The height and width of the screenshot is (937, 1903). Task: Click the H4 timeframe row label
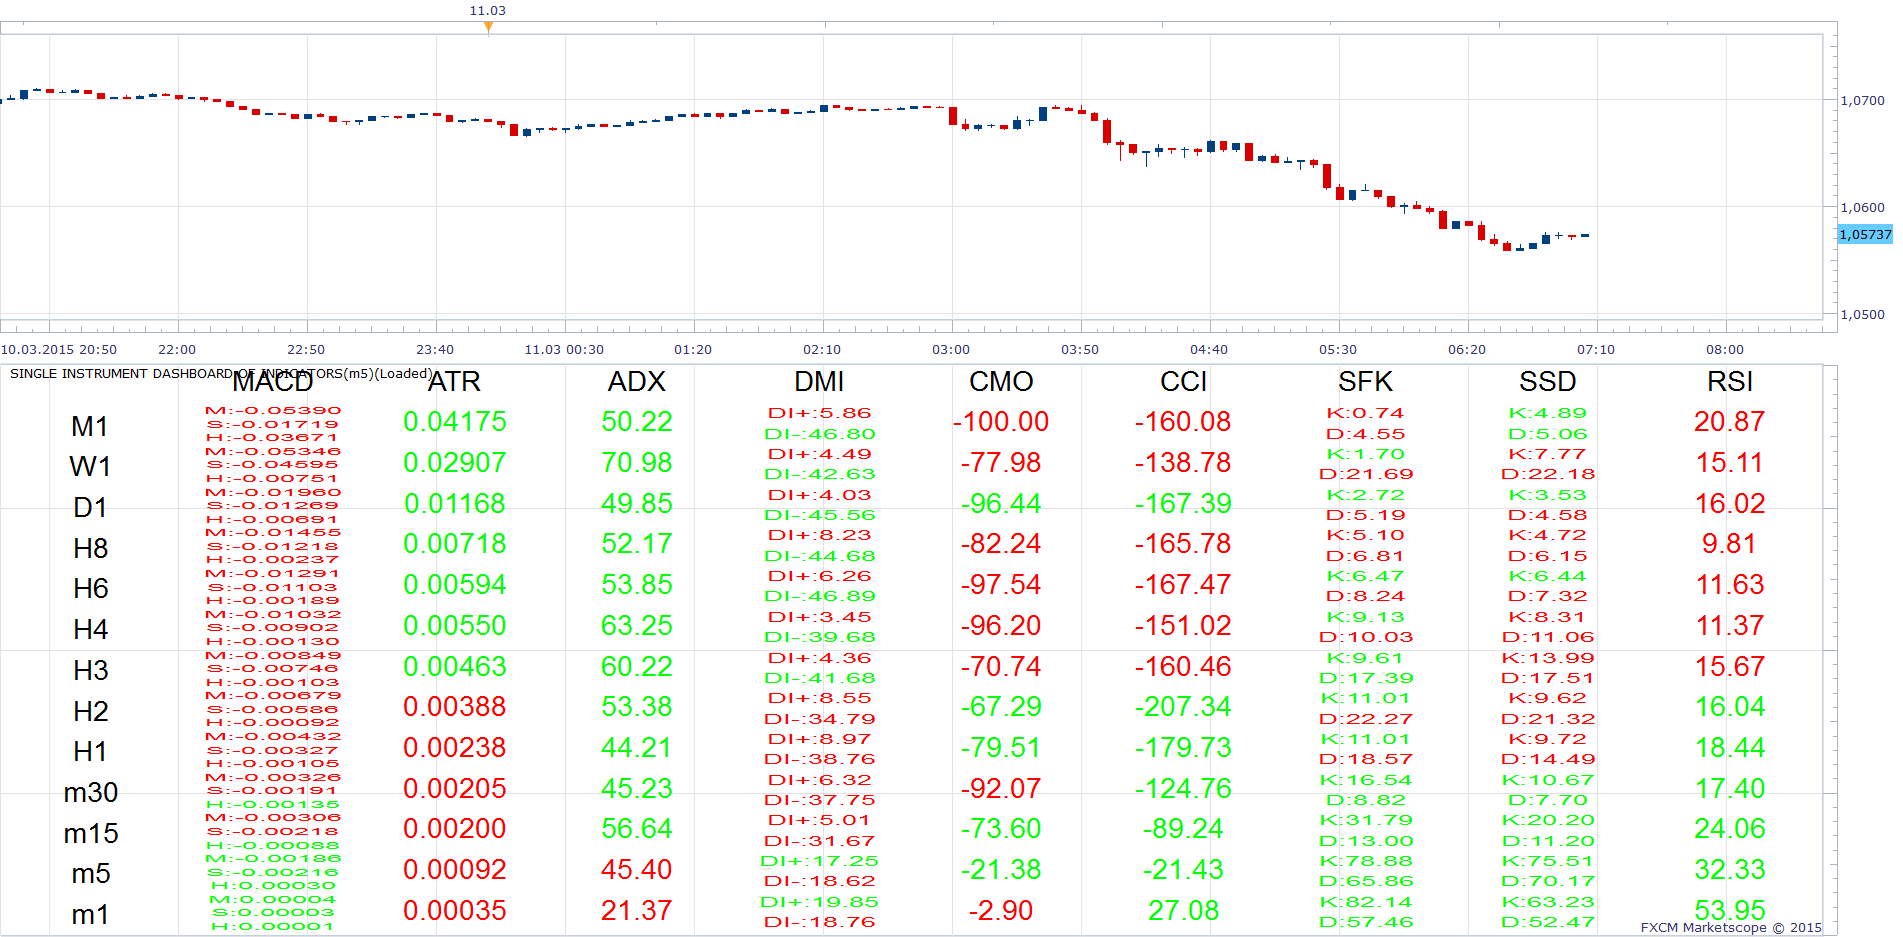pyautogui.click(x=90, y=630)
